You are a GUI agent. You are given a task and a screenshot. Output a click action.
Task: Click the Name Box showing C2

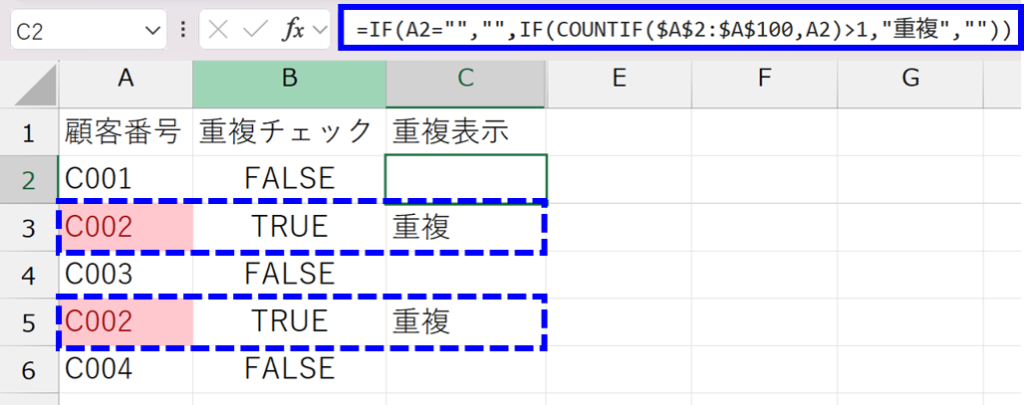tap(88, 29)
